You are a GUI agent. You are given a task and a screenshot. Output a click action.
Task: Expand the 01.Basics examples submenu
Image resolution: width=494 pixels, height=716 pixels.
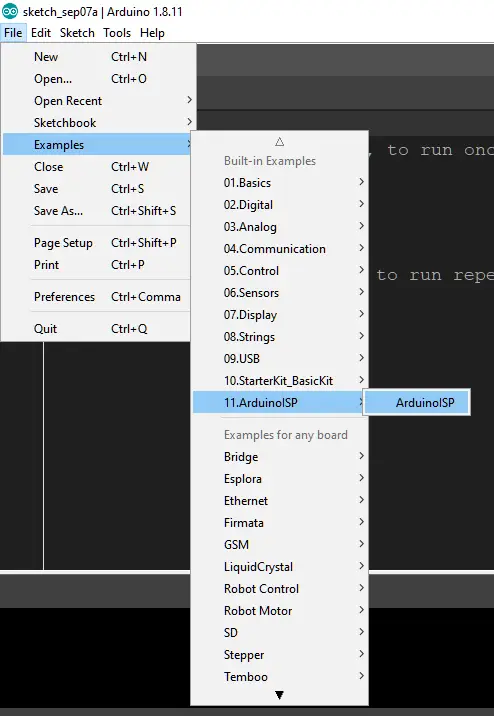tap(279, 183)
